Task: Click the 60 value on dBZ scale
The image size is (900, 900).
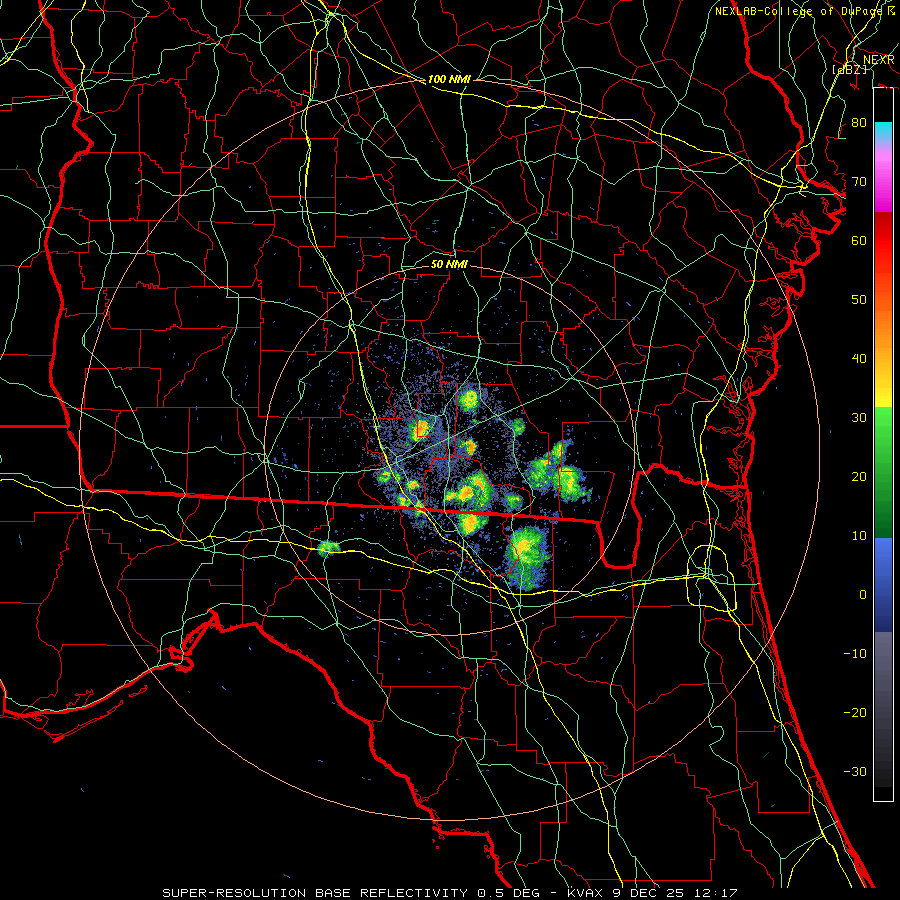Action: (x=859, y=241)
